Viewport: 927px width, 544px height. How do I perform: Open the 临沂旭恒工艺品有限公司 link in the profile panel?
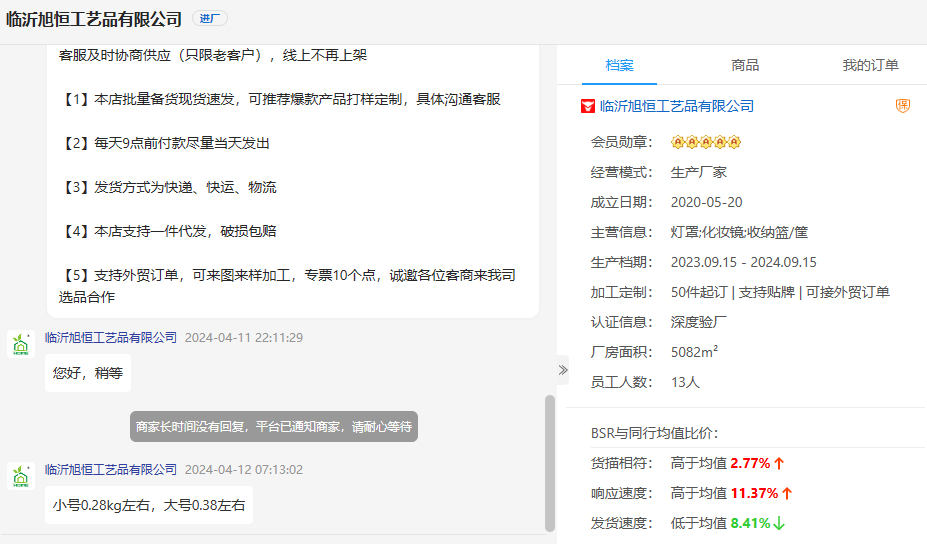(676, 106)
